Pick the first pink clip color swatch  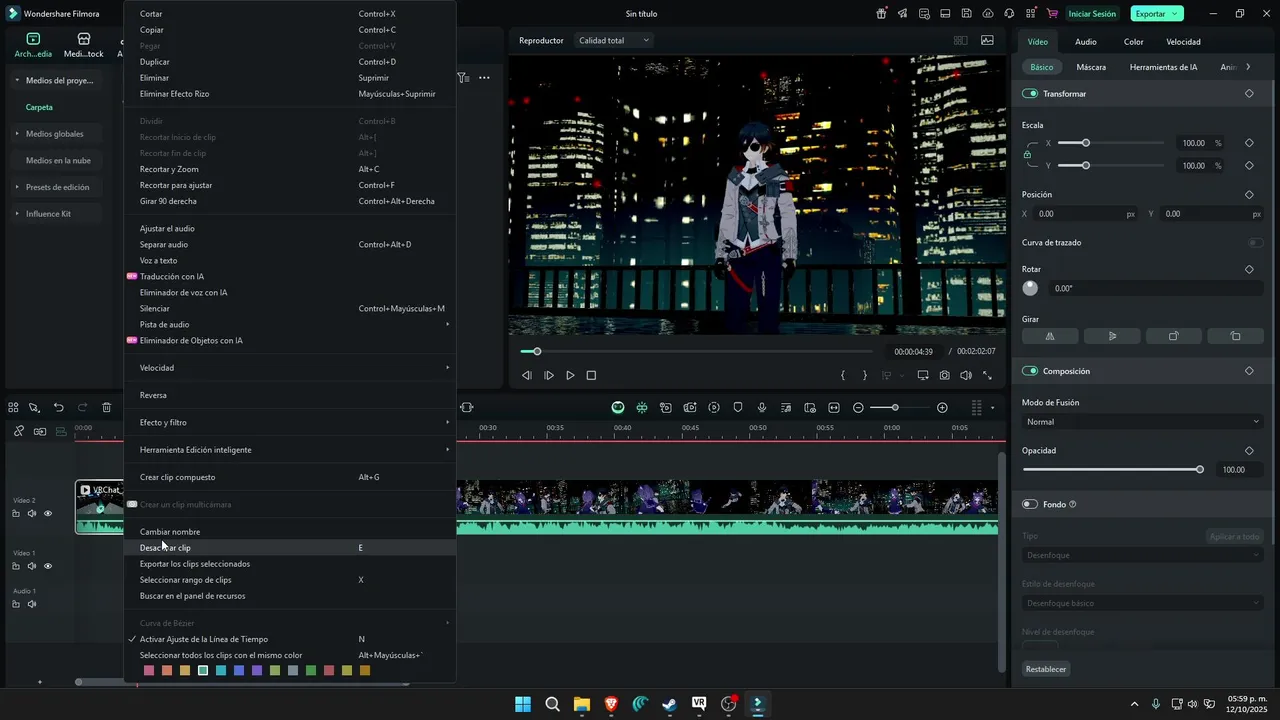pos(149,671)
